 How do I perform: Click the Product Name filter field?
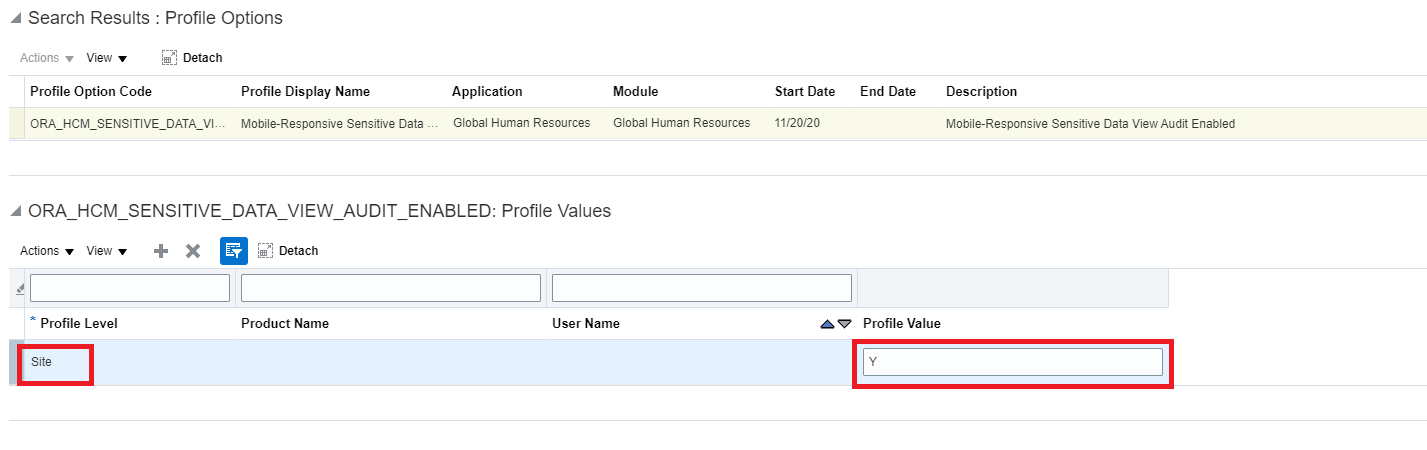click(x=390, y=288)
